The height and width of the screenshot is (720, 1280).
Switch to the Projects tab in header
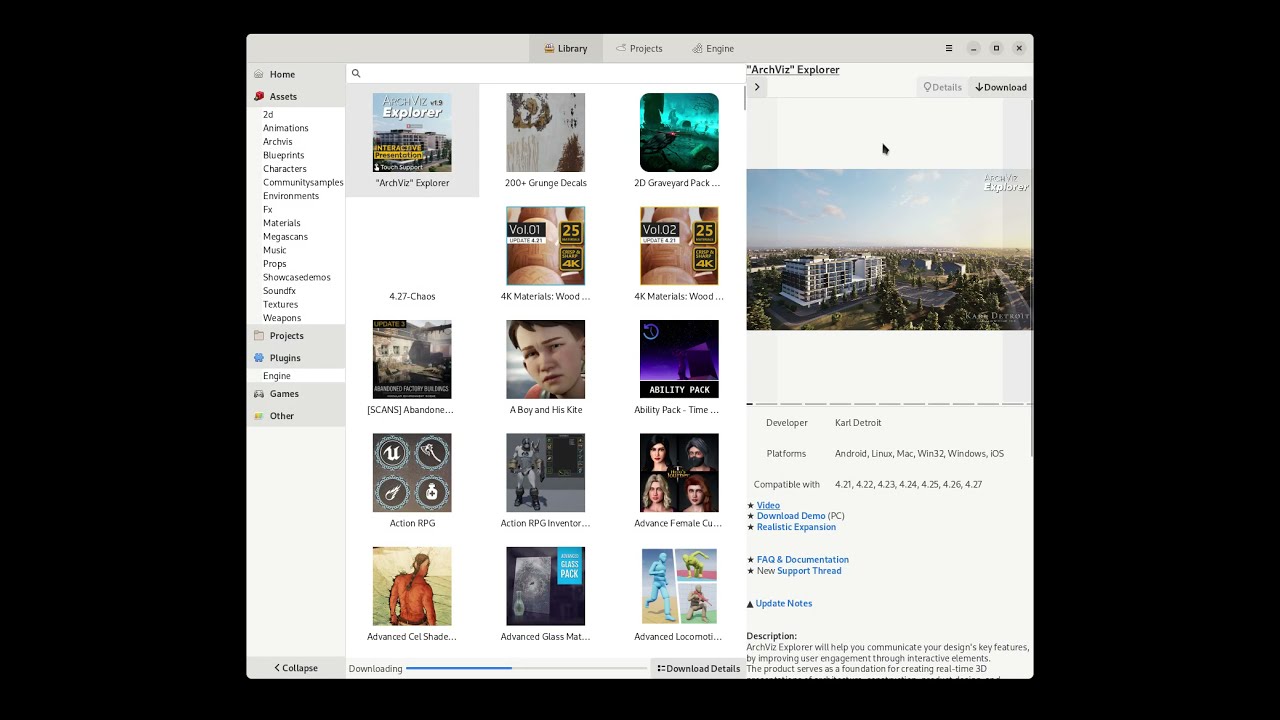tap(639, 48)
